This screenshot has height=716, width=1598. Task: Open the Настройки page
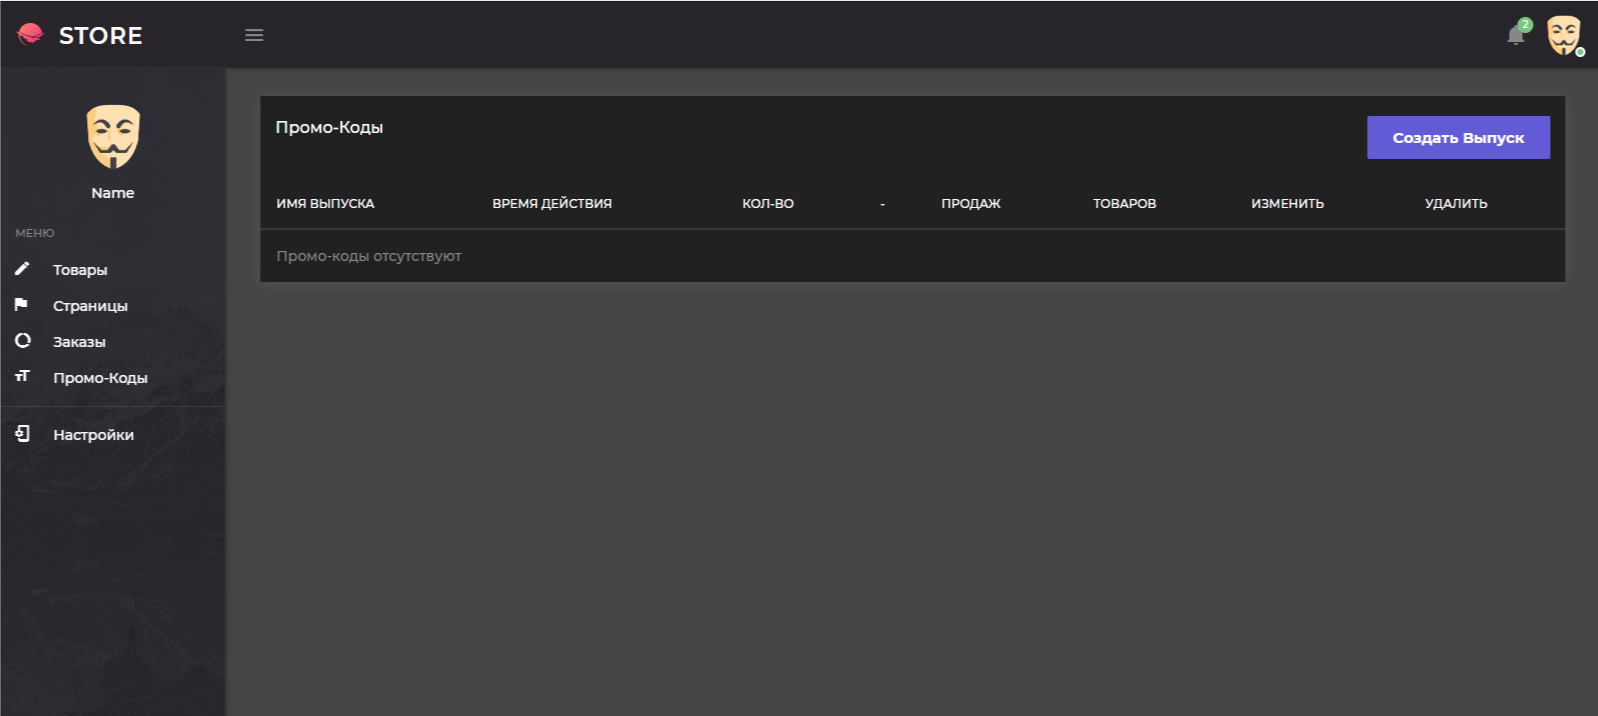93,435
